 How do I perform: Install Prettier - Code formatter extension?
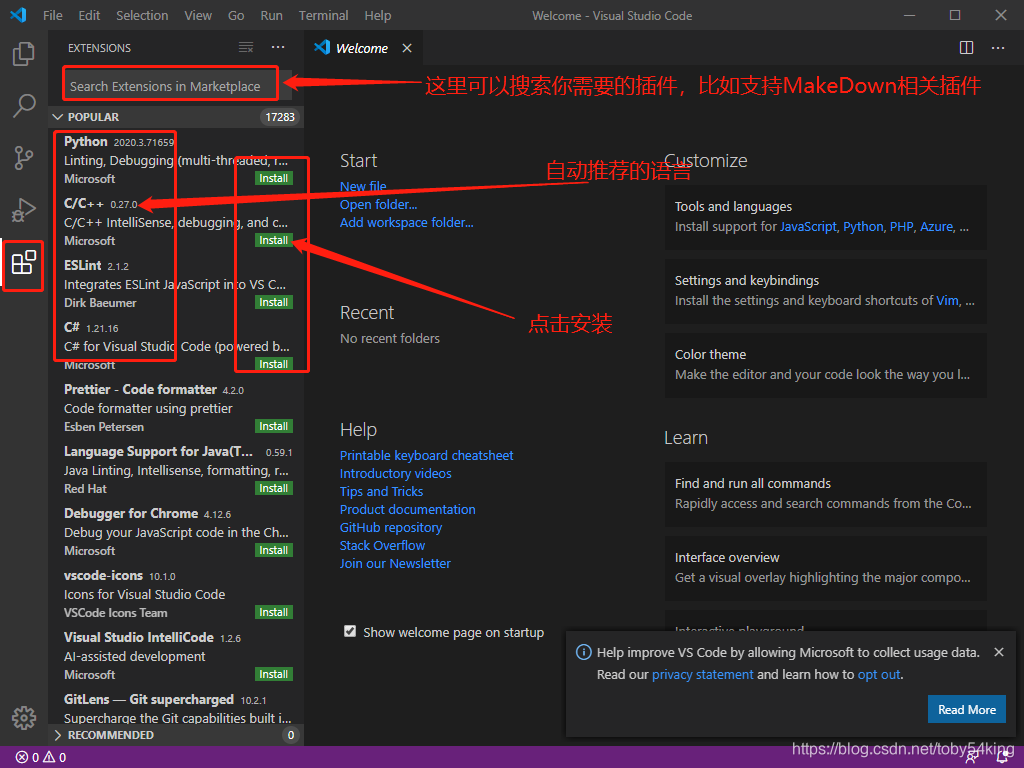click(x=274, y=426)
